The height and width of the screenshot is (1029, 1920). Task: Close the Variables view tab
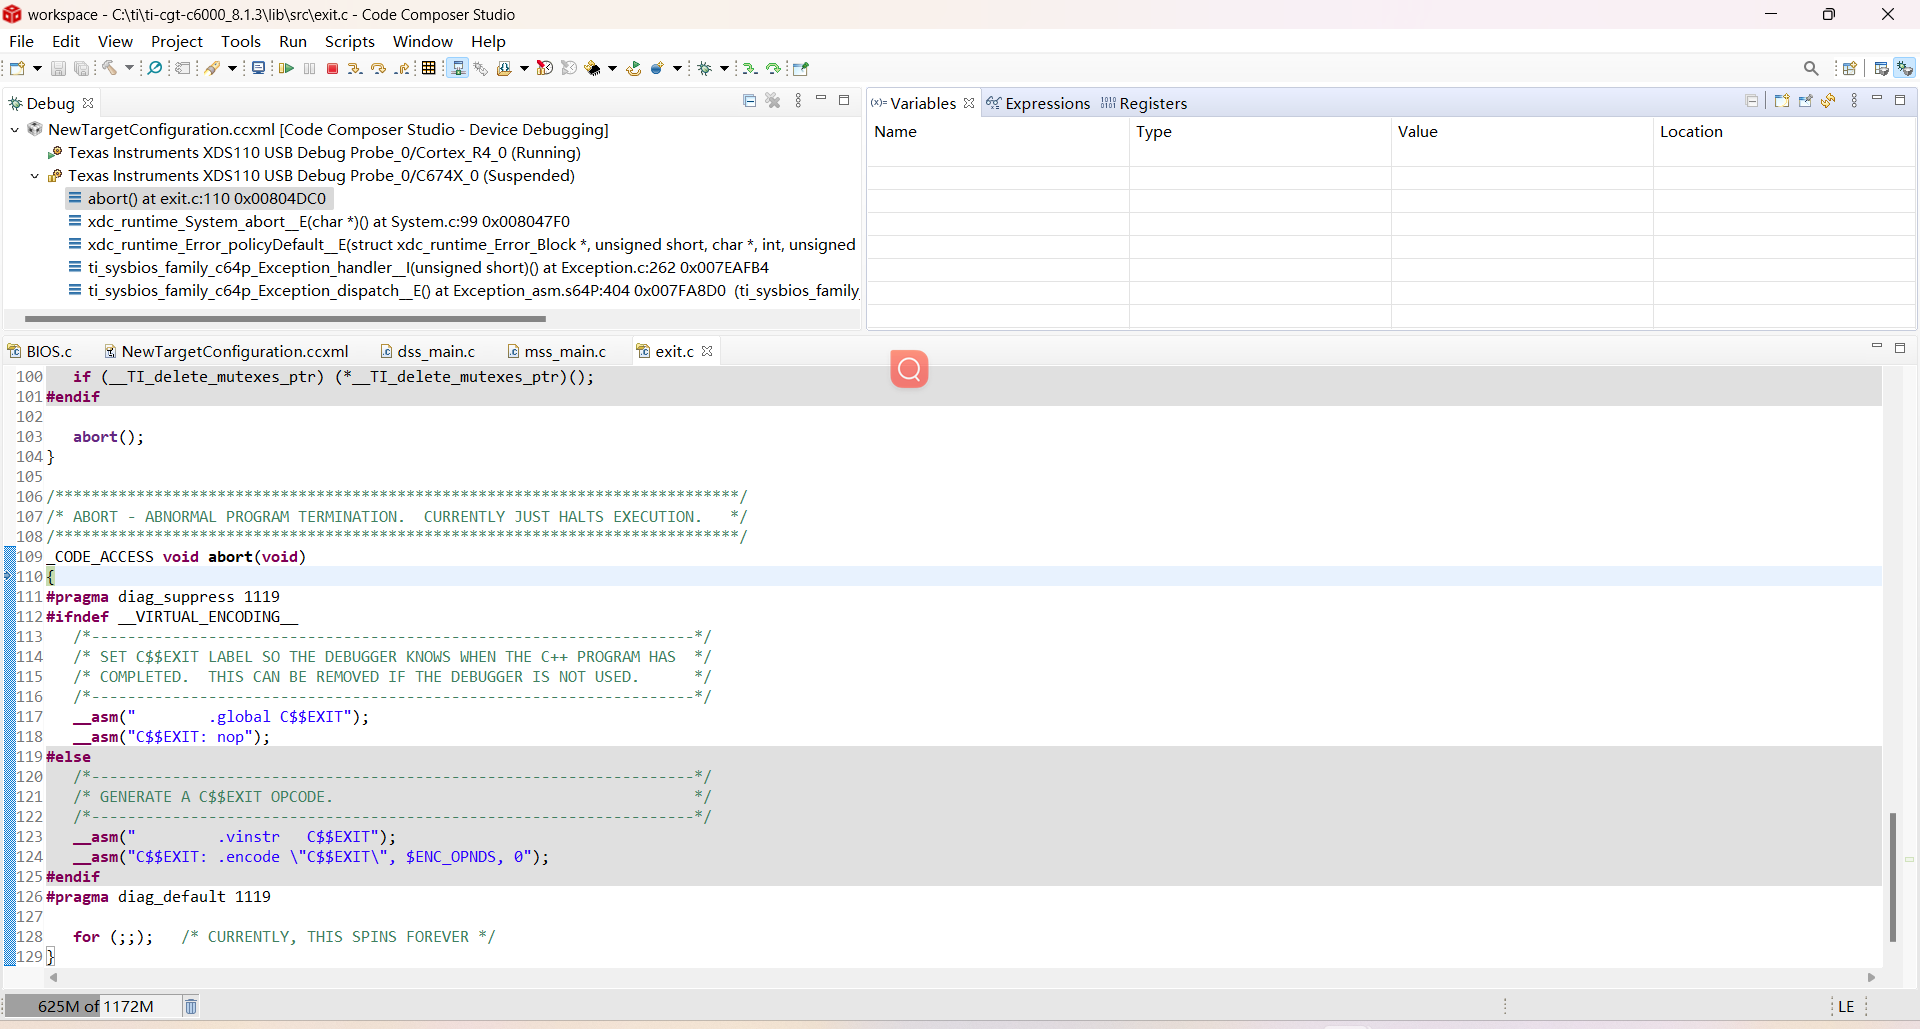pyautogui.click(x=969, y=103)
